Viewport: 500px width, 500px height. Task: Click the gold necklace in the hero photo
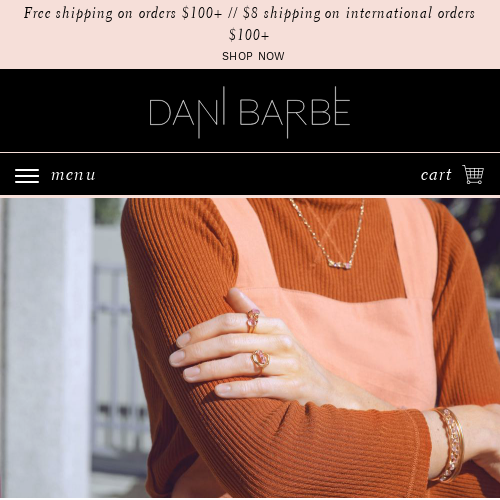click(x=330, y=235)
